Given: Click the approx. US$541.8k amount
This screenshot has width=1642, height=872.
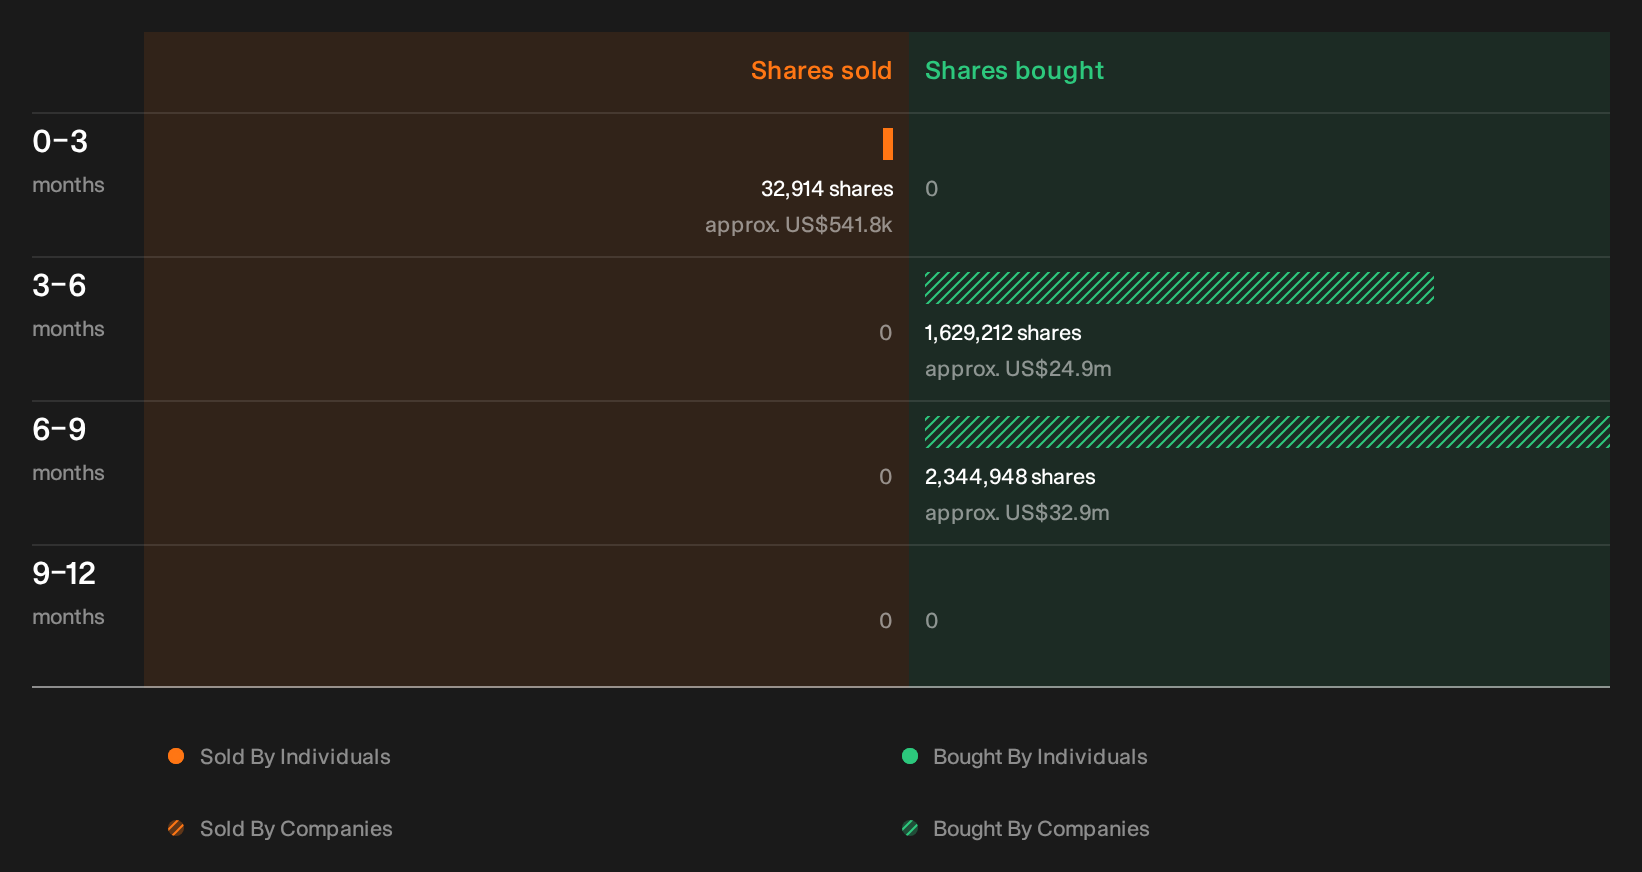Looking at the screenshot, I should pos(798,225).
